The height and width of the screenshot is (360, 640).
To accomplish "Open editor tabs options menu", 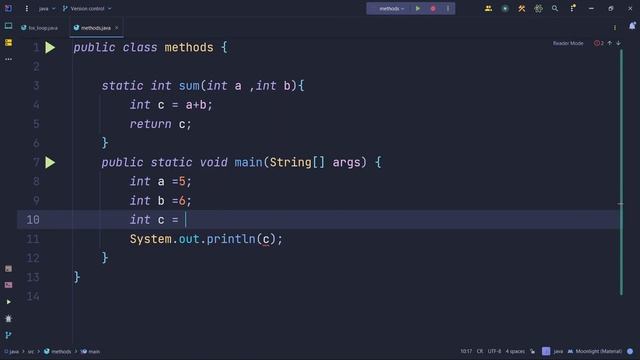I will point(615,28).
